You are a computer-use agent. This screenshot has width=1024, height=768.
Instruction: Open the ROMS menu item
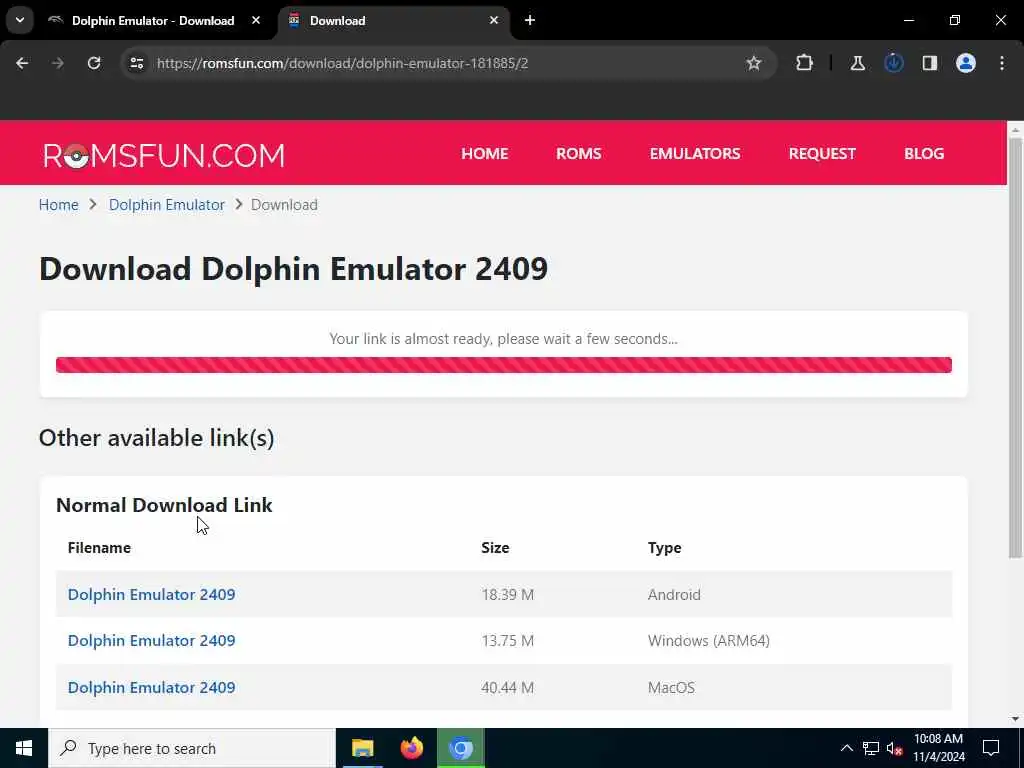(579, 153)
